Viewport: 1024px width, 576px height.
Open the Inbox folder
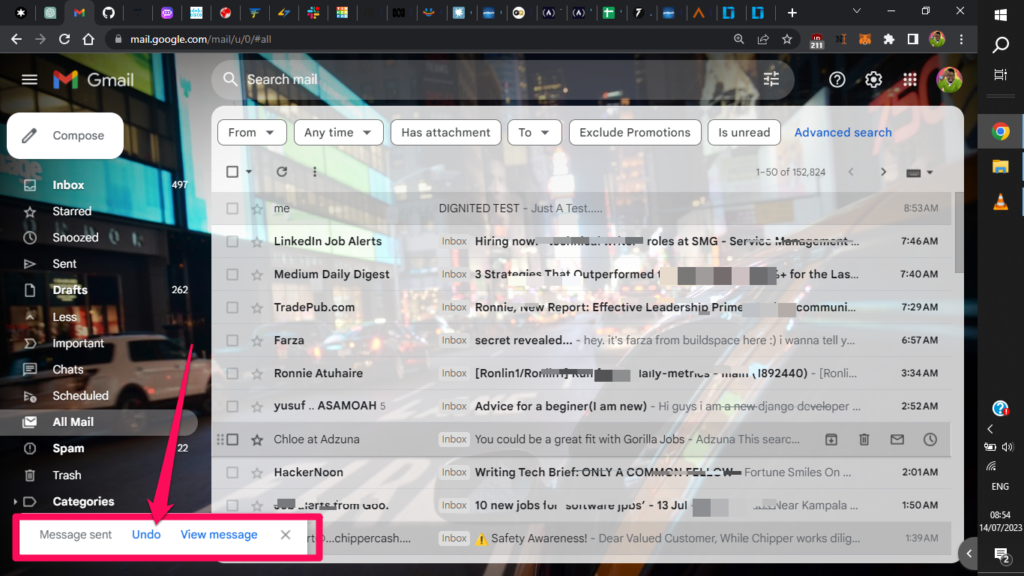click(x=68, y=185)
